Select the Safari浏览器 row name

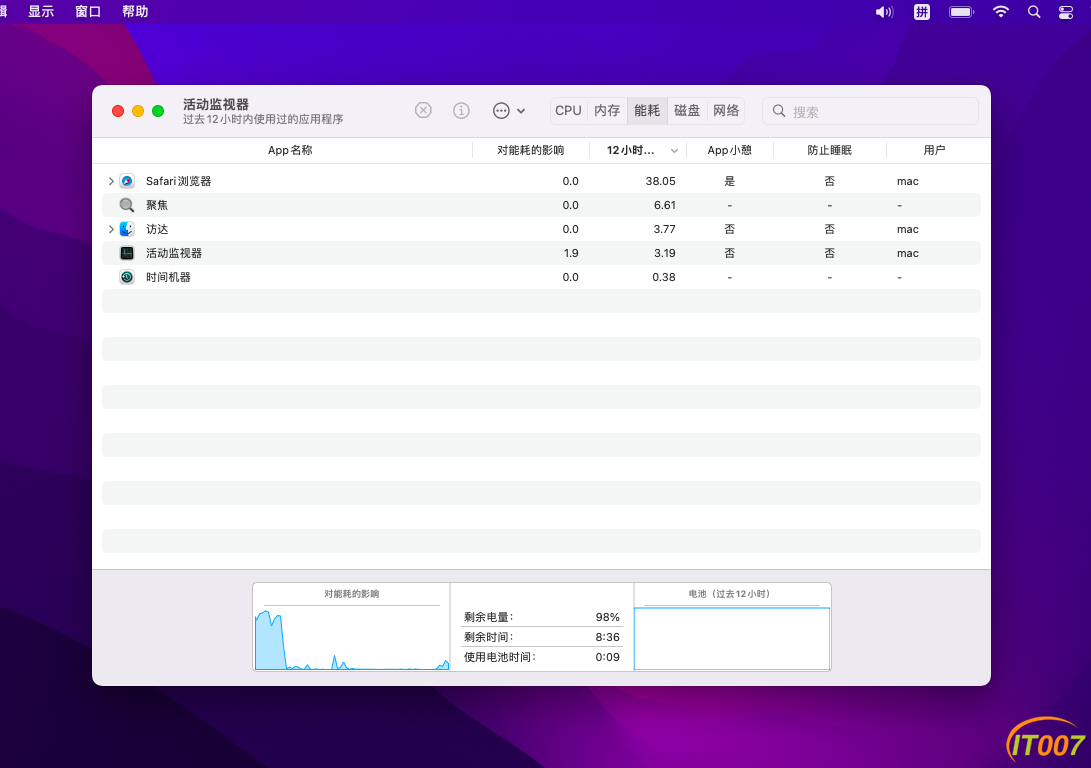pyautogui.click(x=178, y=181)
